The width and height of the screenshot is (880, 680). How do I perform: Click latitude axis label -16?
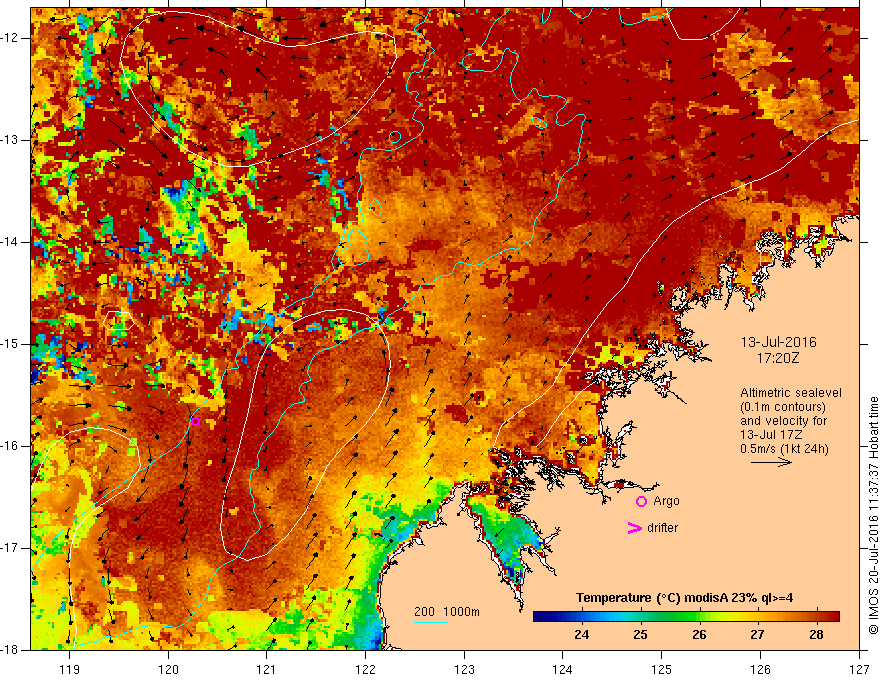click(x=10, y=446)
